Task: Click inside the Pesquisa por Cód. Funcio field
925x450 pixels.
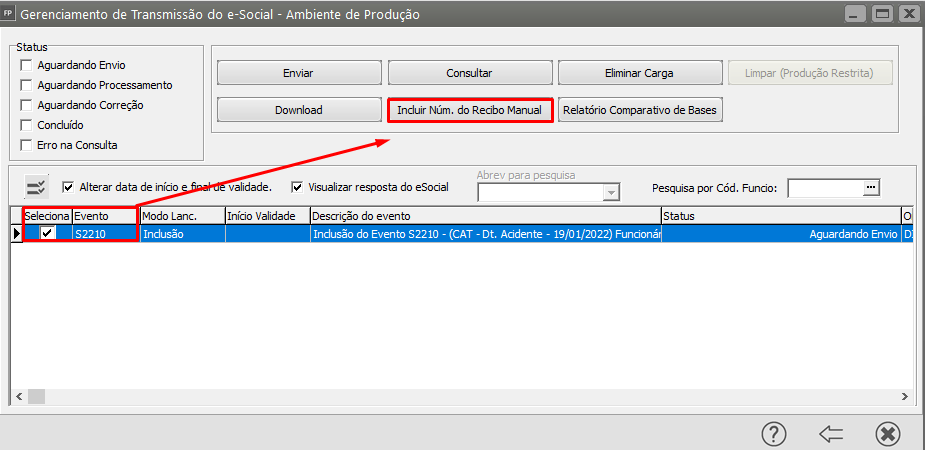Action: click(x=825, y=188)
